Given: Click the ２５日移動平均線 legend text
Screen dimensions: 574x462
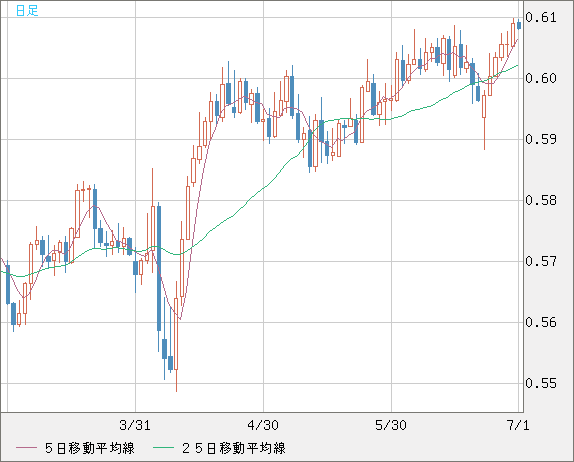Looking at the screenshot, I should [234, 448].
